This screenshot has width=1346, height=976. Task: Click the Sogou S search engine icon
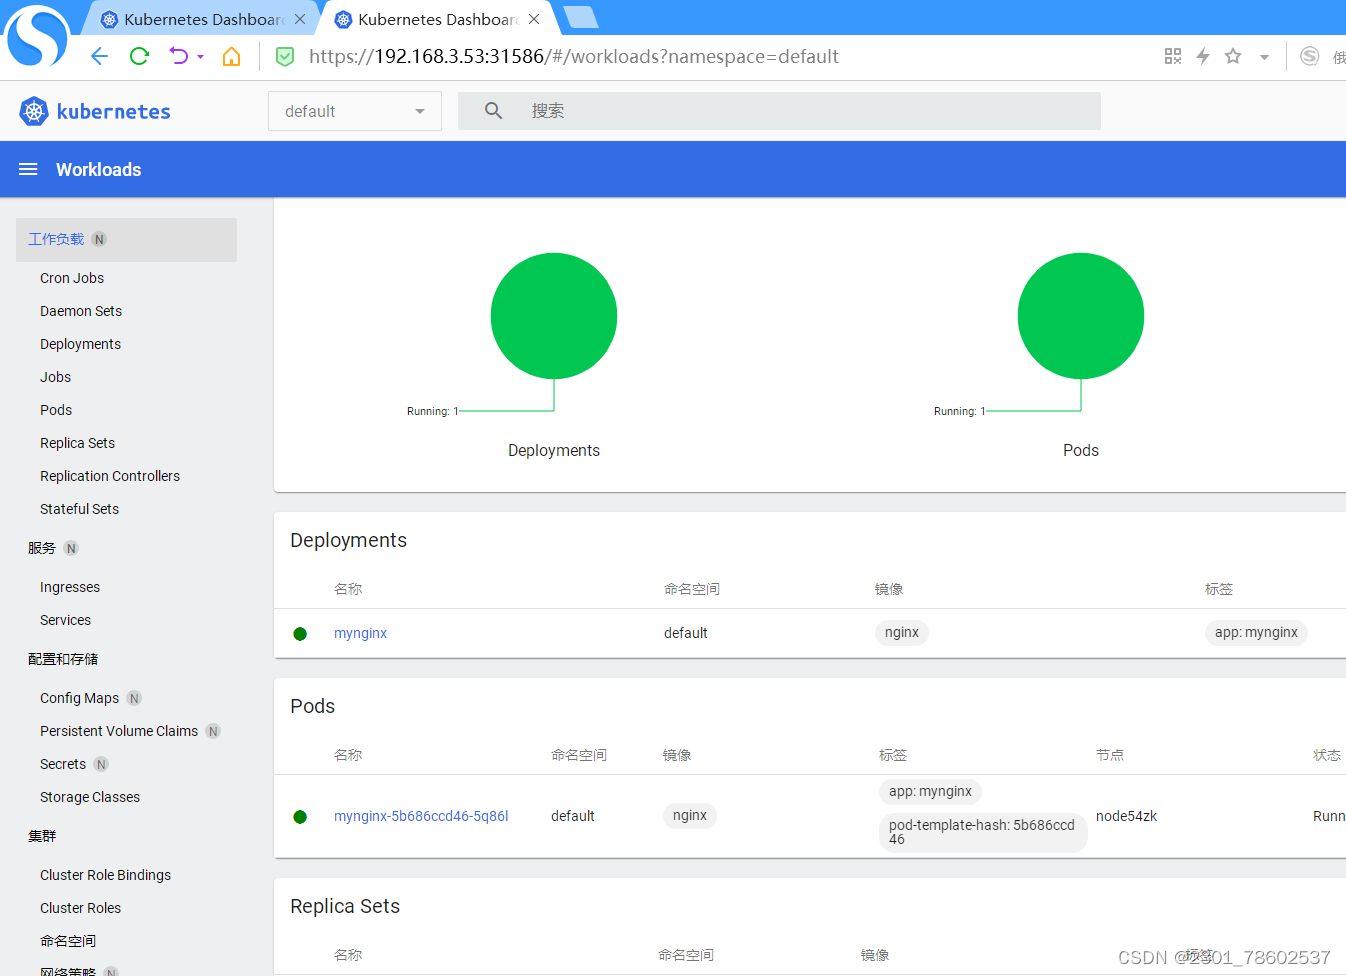click(1309, 56)
